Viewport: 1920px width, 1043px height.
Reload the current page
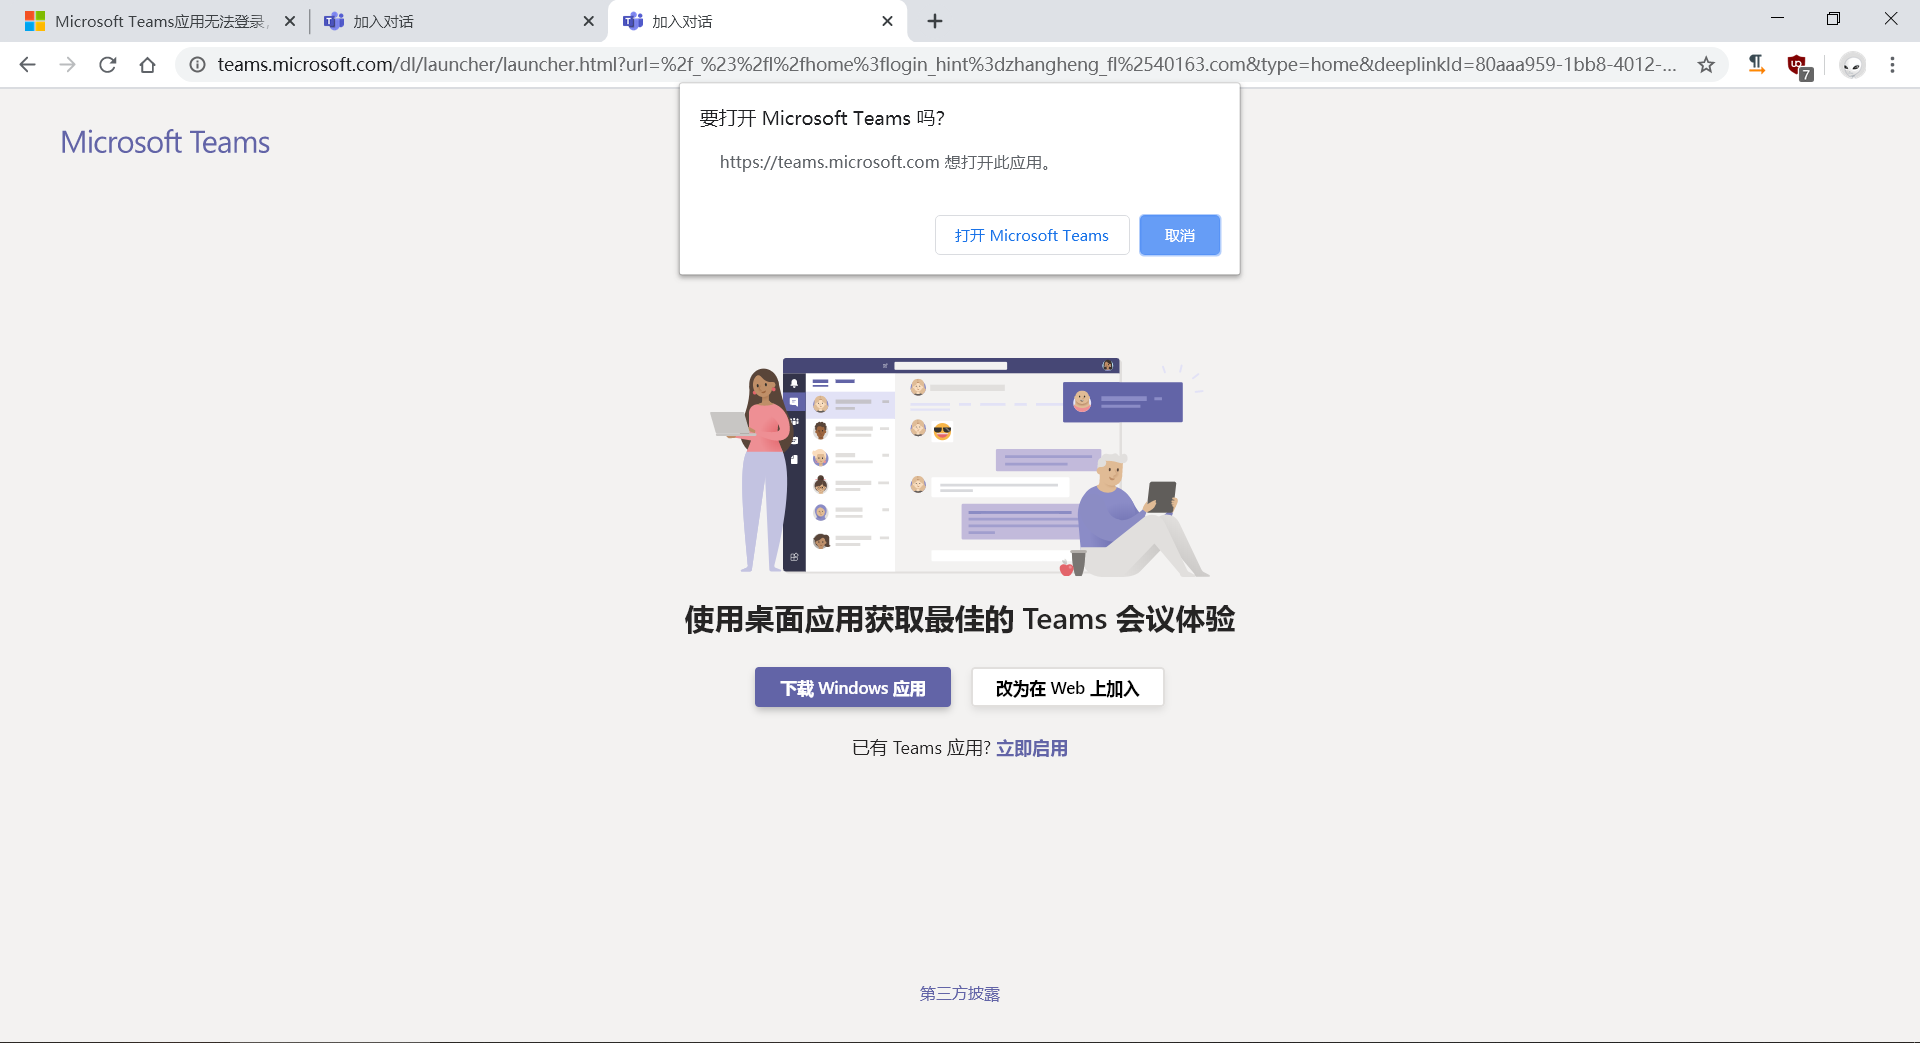tap(108, 65)
